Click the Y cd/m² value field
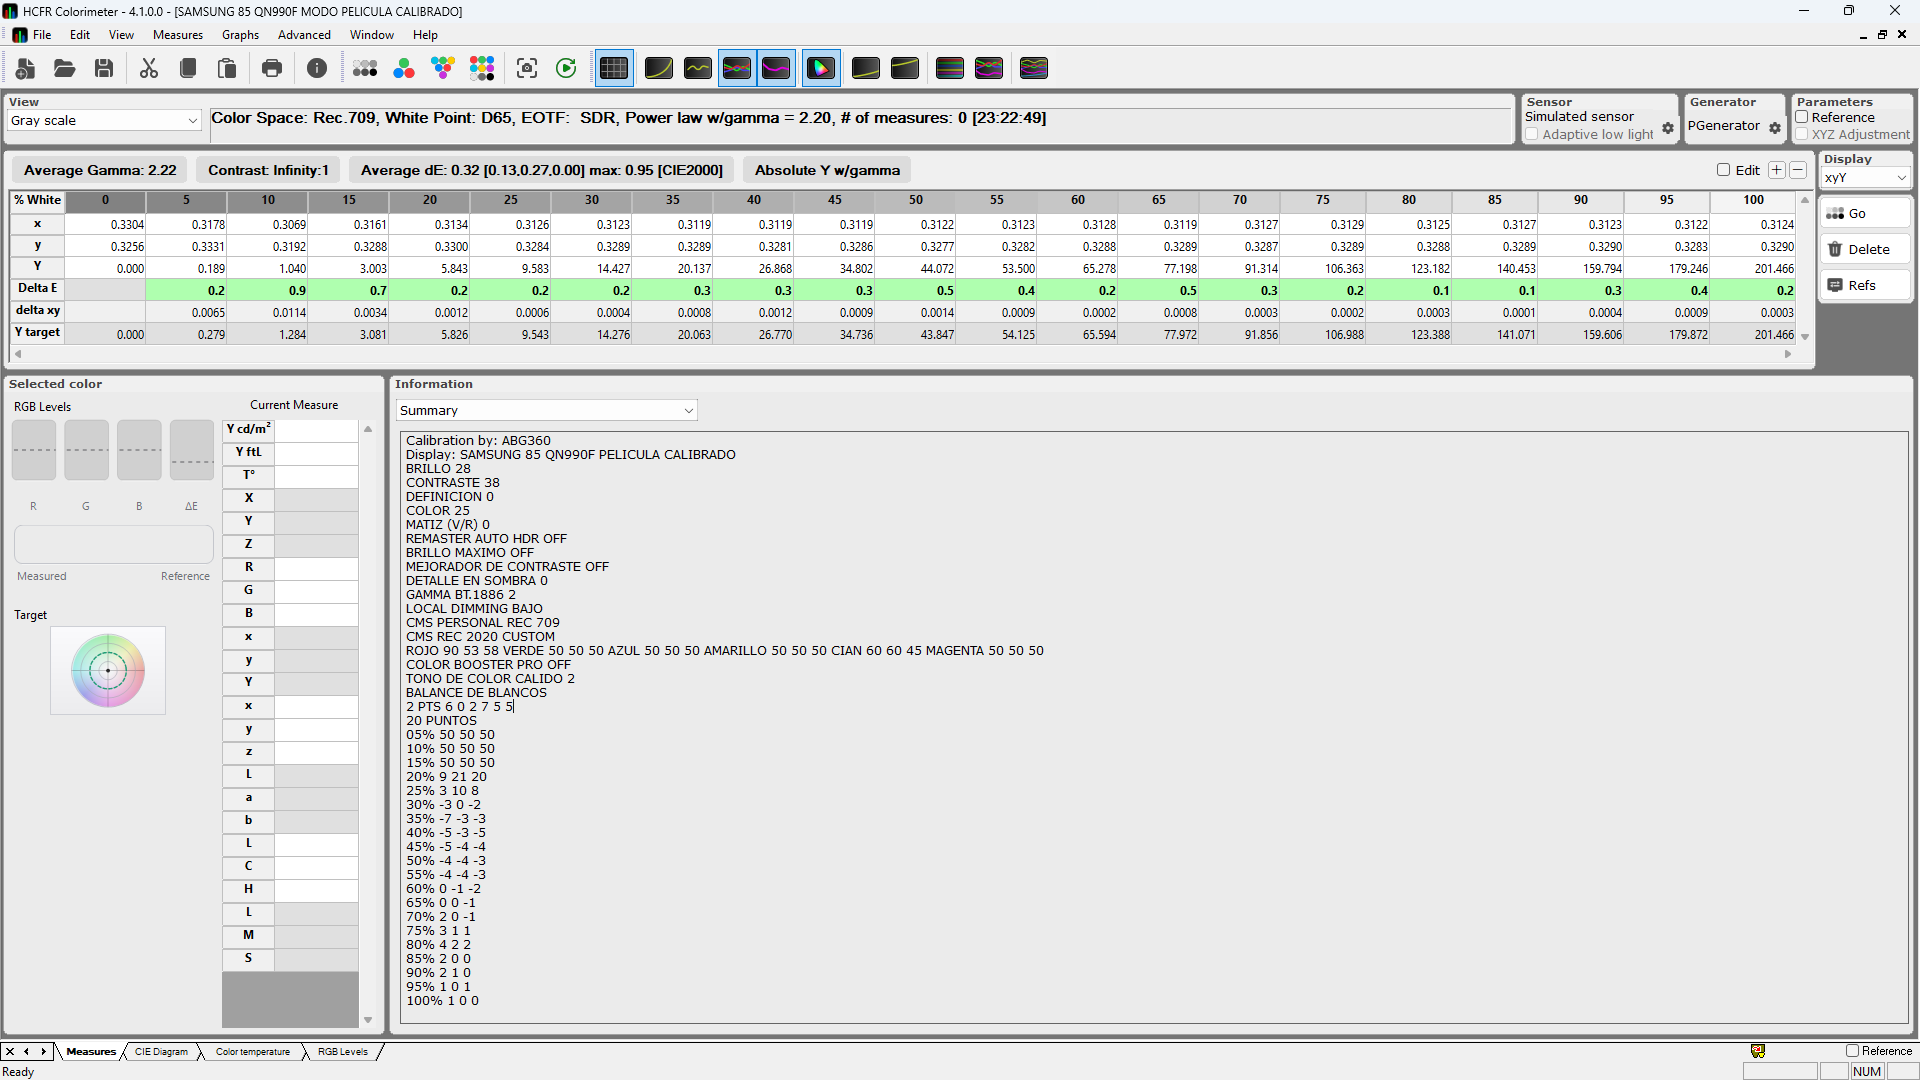1920x1080 pixels. [x=316, y=429]
